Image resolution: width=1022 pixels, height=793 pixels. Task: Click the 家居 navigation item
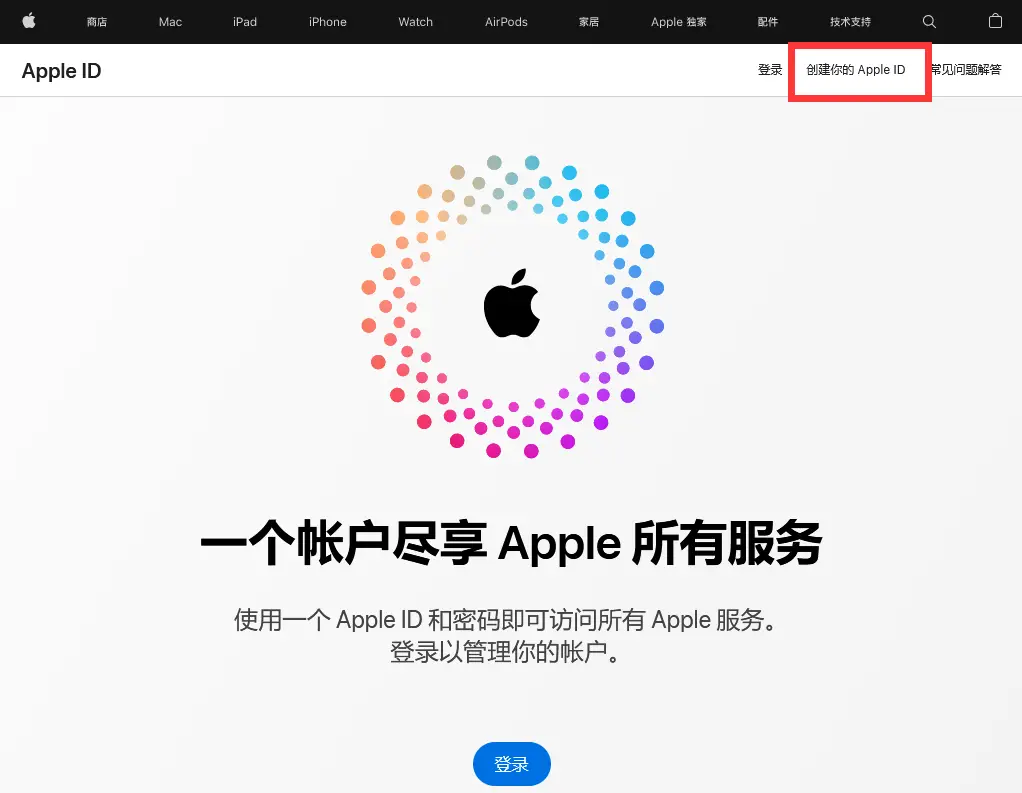coord(589,22)
